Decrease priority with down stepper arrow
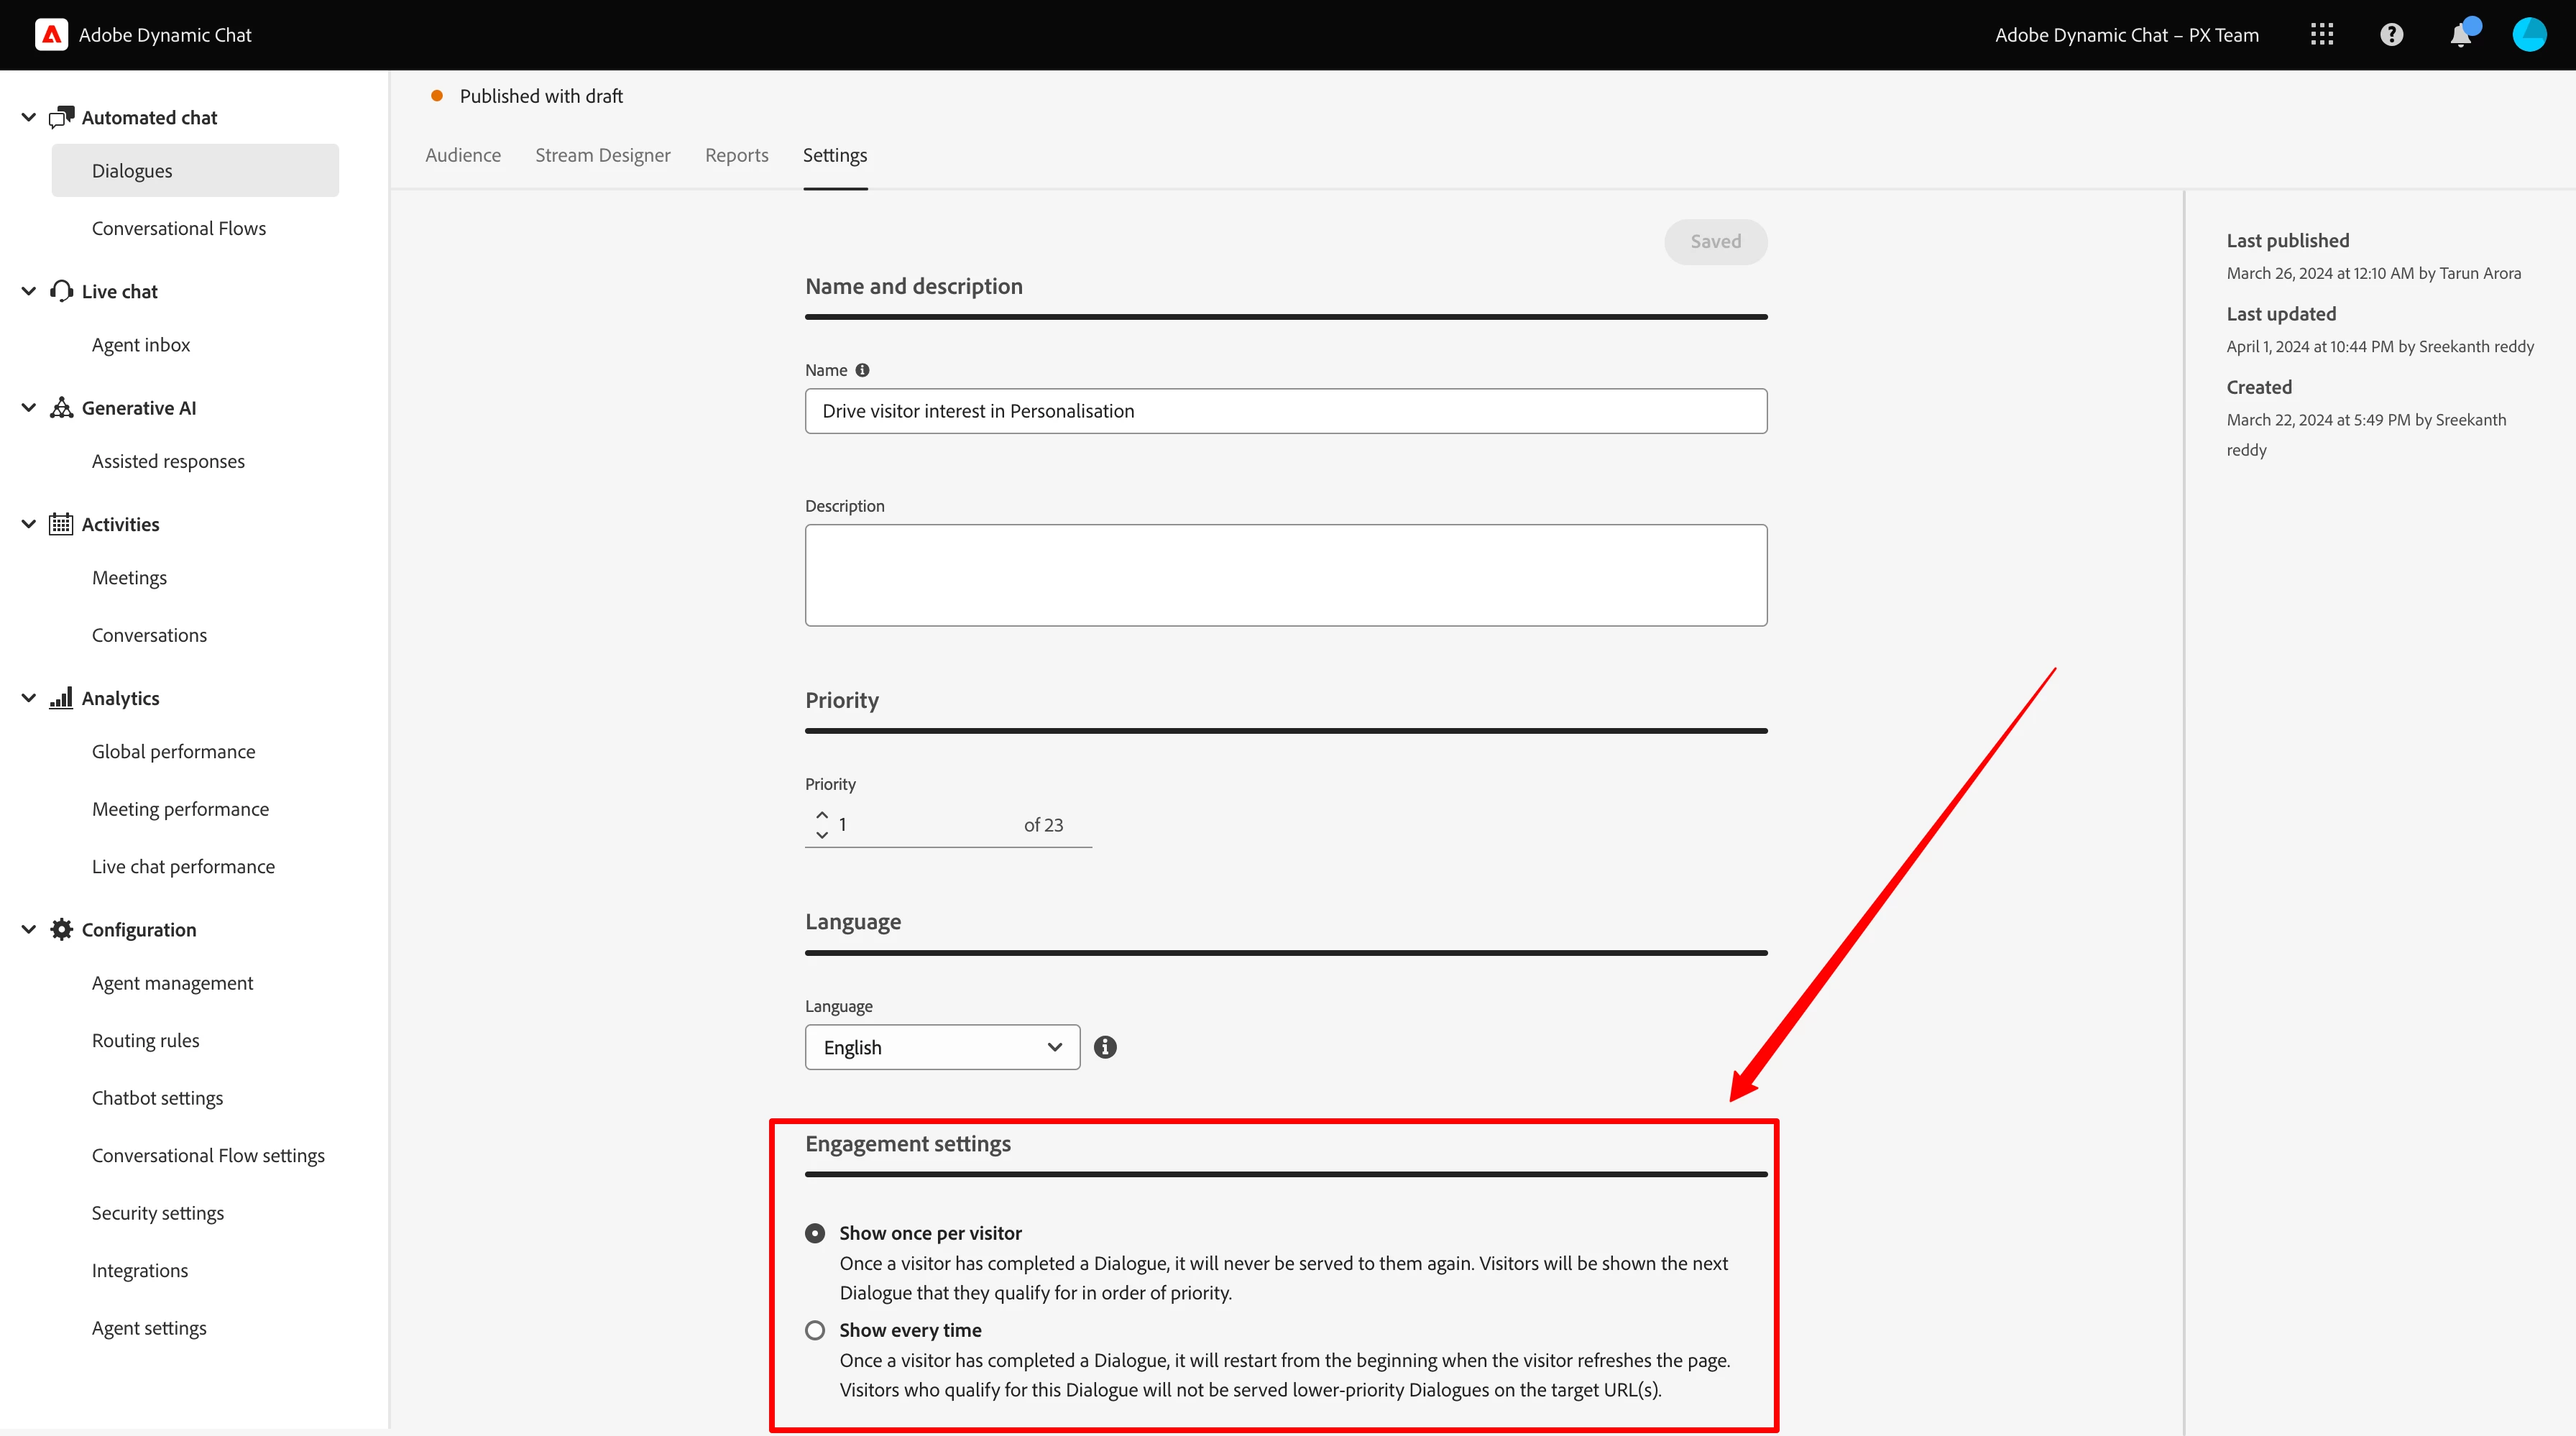Viewport: 2576px width, 1436px height. [x=822, y=835]
